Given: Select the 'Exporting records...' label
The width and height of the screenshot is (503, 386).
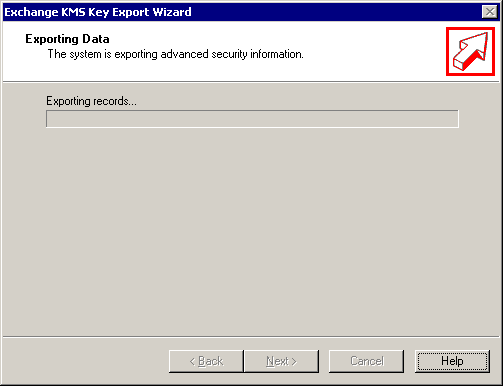Looking at the screenshot, I should [91, 101].
